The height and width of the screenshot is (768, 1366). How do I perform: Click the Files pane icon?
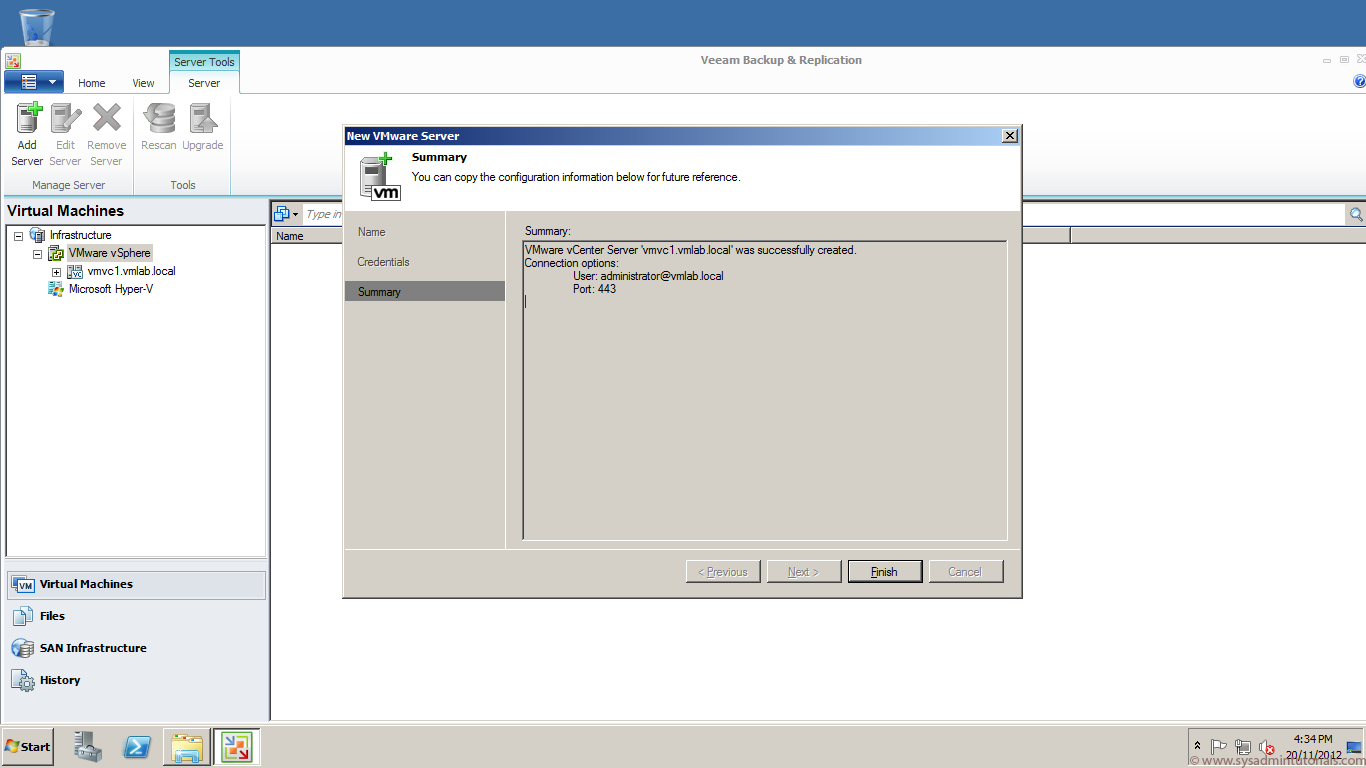click(23, 616)
